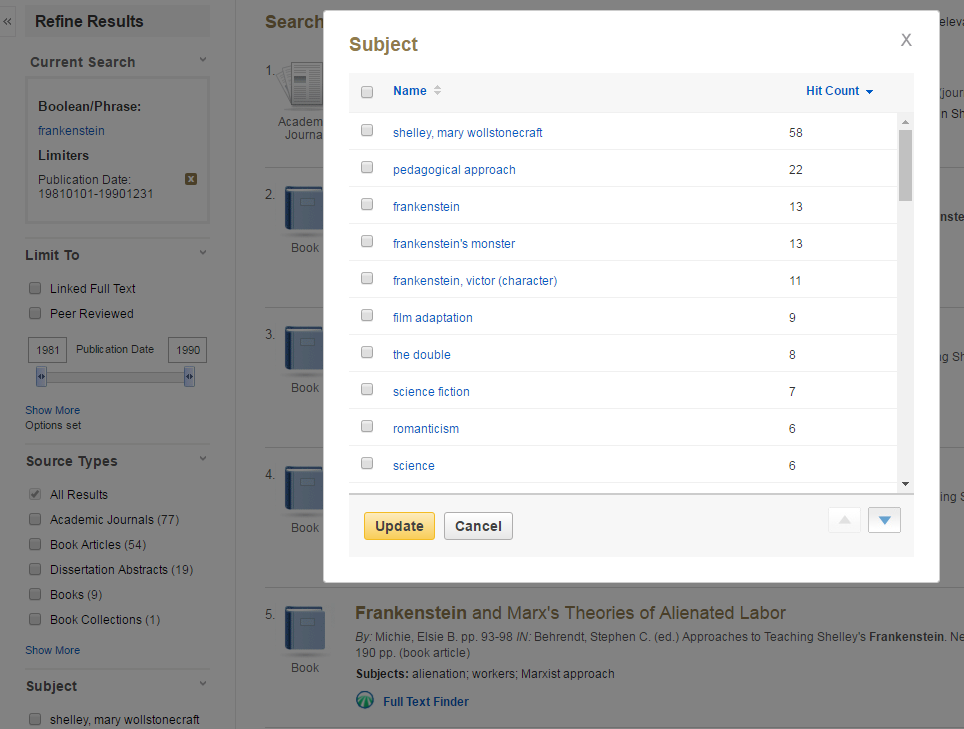Go to previous page of subjects arrow
The width and height of the screenshot is (964, 729).
844,520
